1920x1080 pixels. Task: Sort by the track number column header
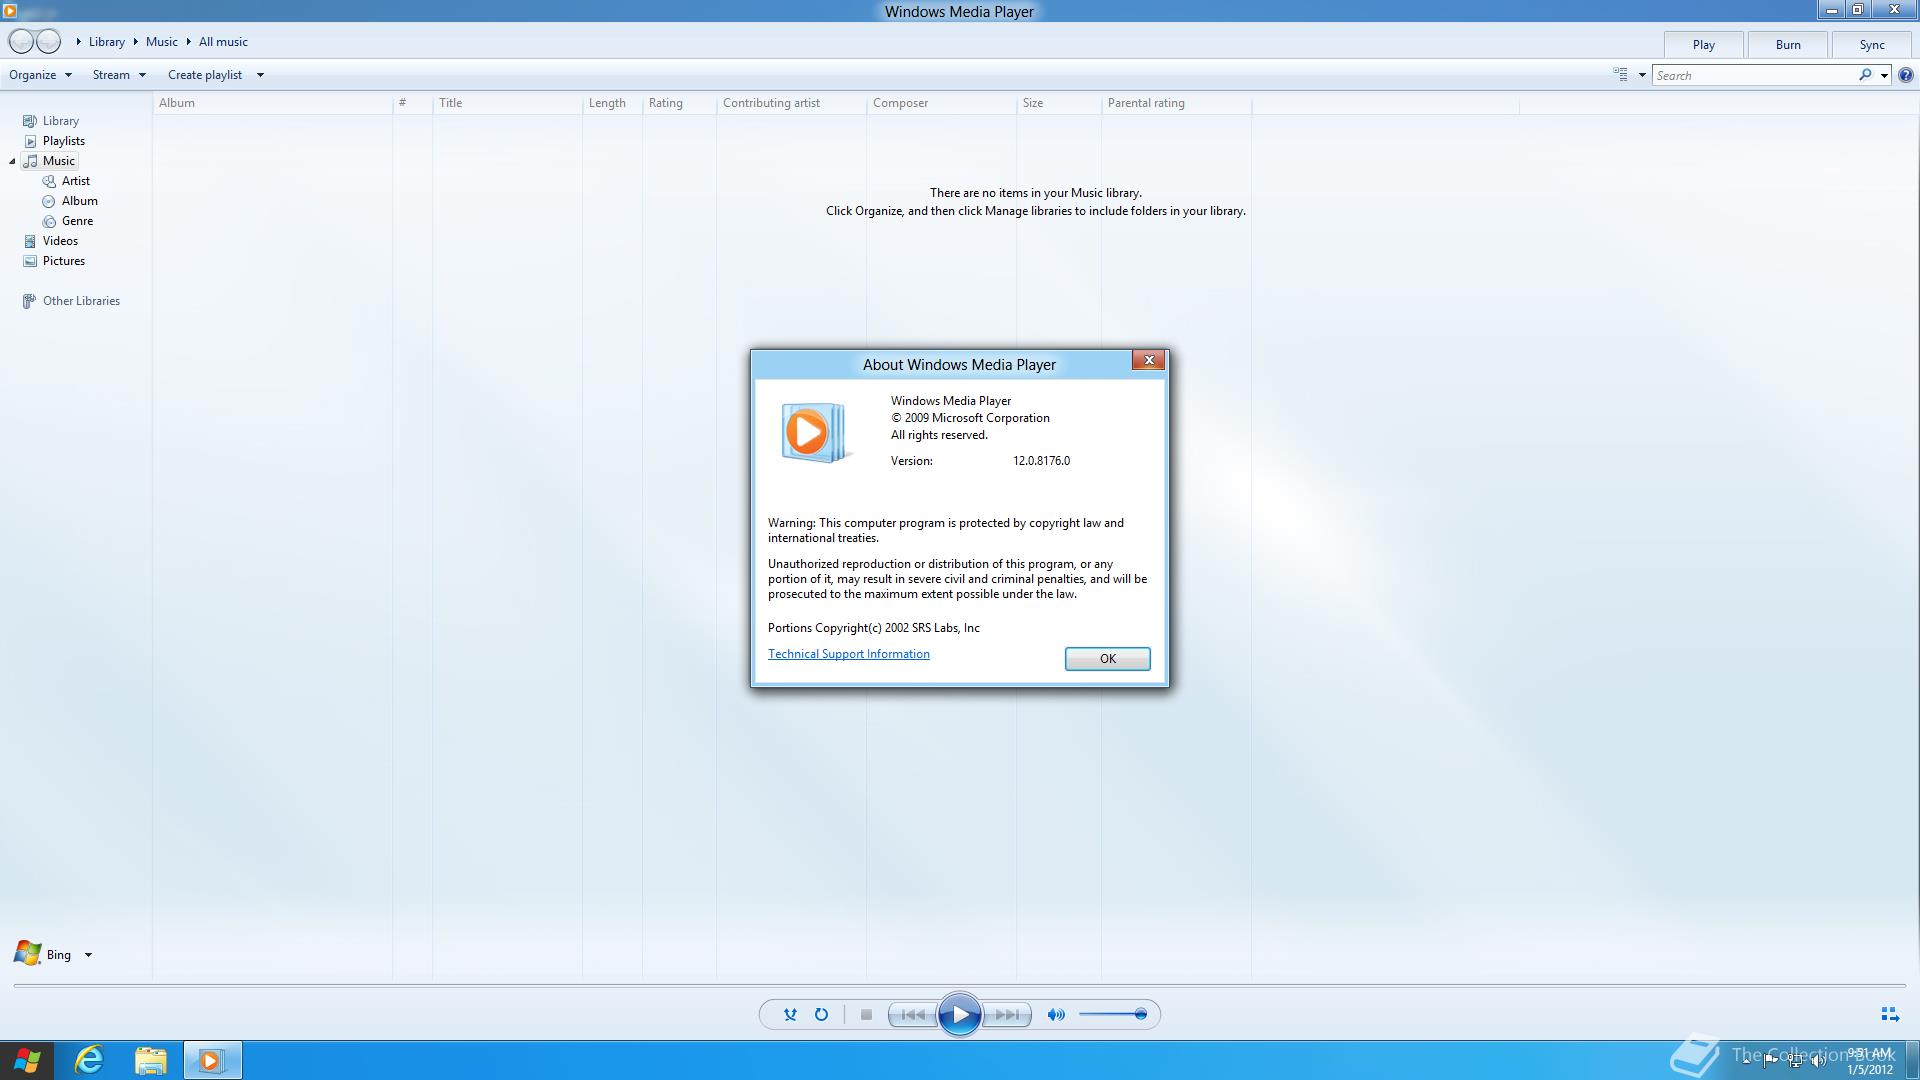(412, 103)
